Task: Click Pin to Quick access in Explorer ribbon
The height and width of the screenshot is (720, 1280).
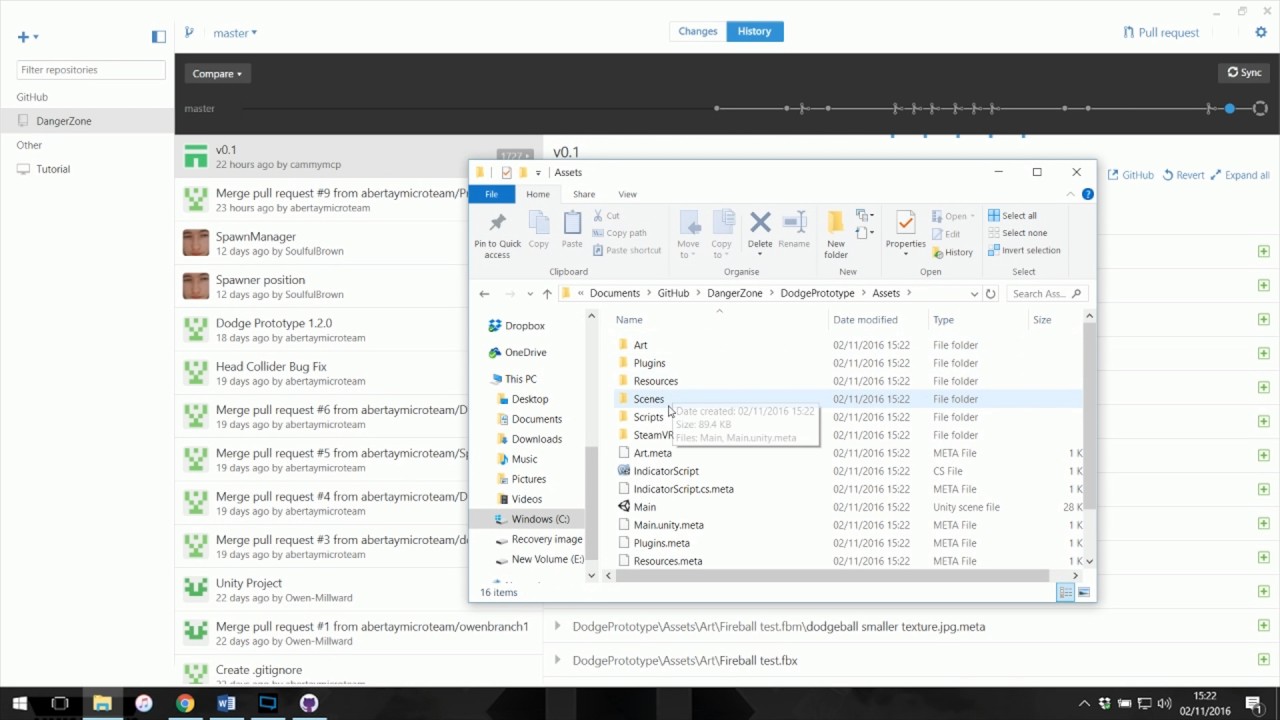Action: (497, 235)
